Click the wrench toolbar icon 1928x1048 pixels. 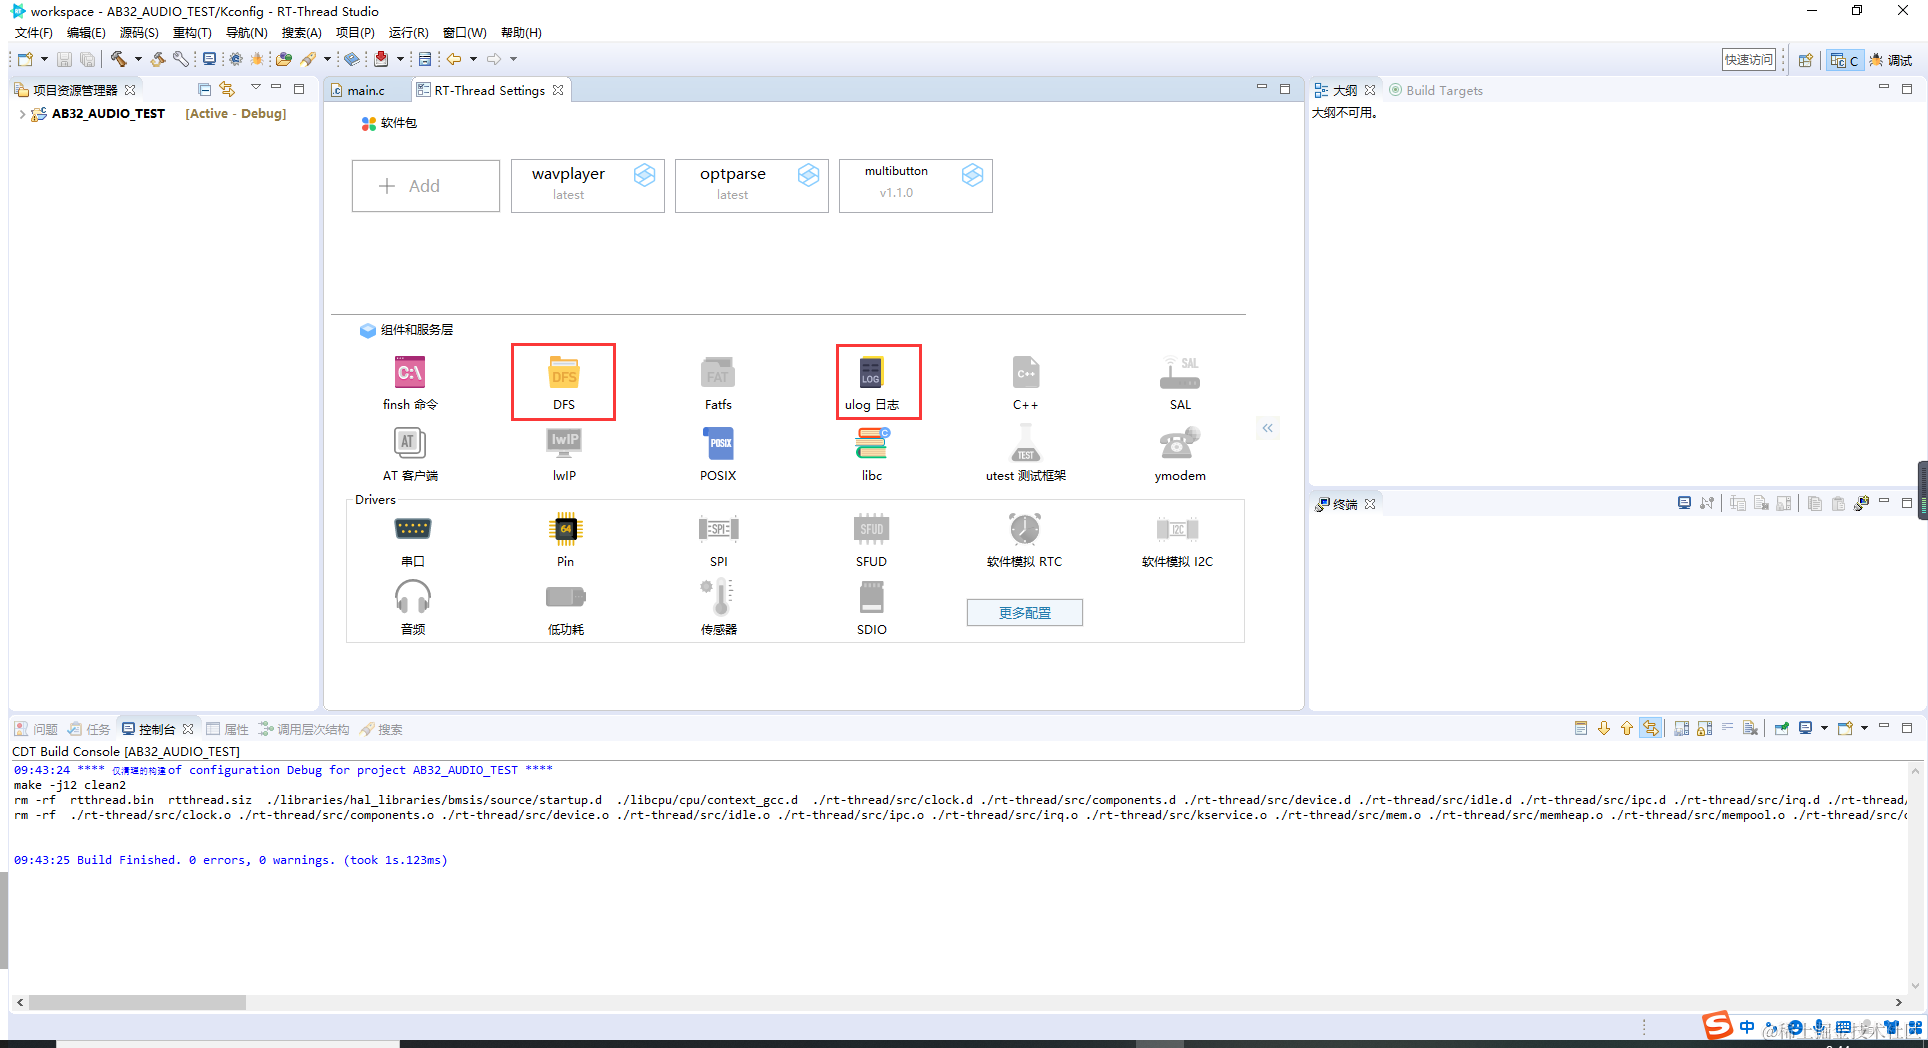[x=181, y=59]
